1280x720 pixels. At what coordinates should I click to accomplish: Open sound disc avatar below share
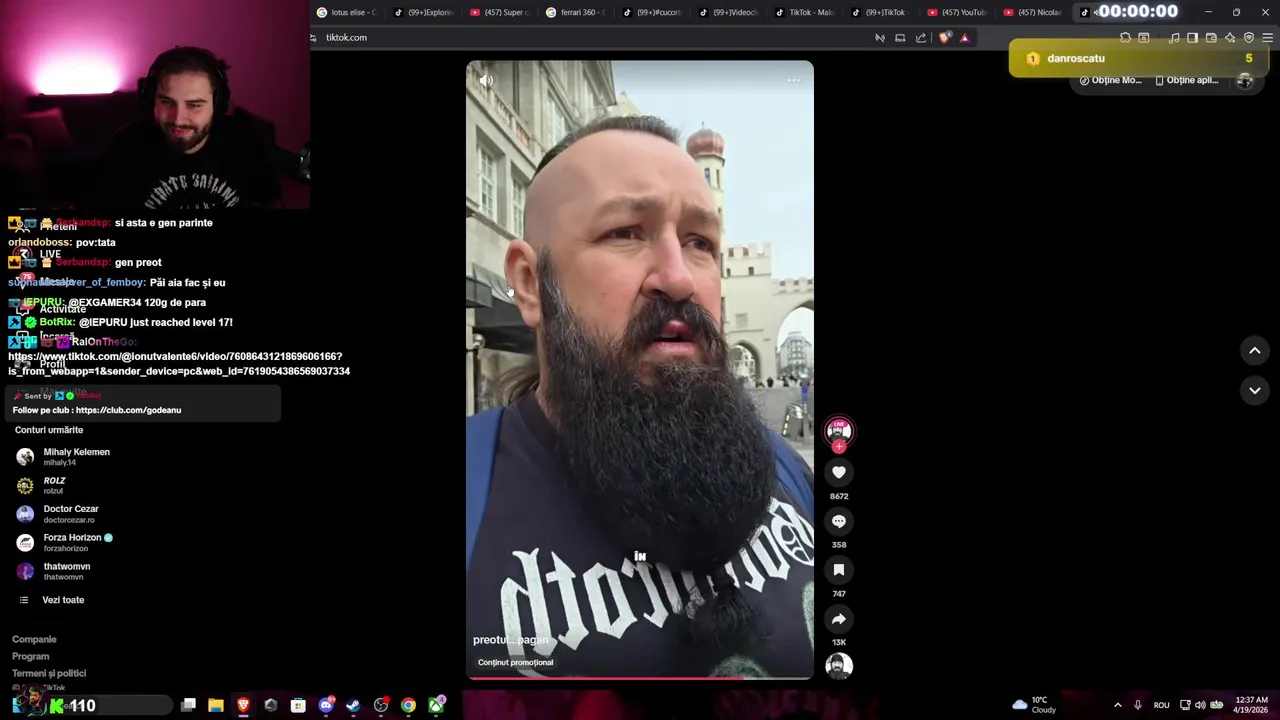click(839, 665)
